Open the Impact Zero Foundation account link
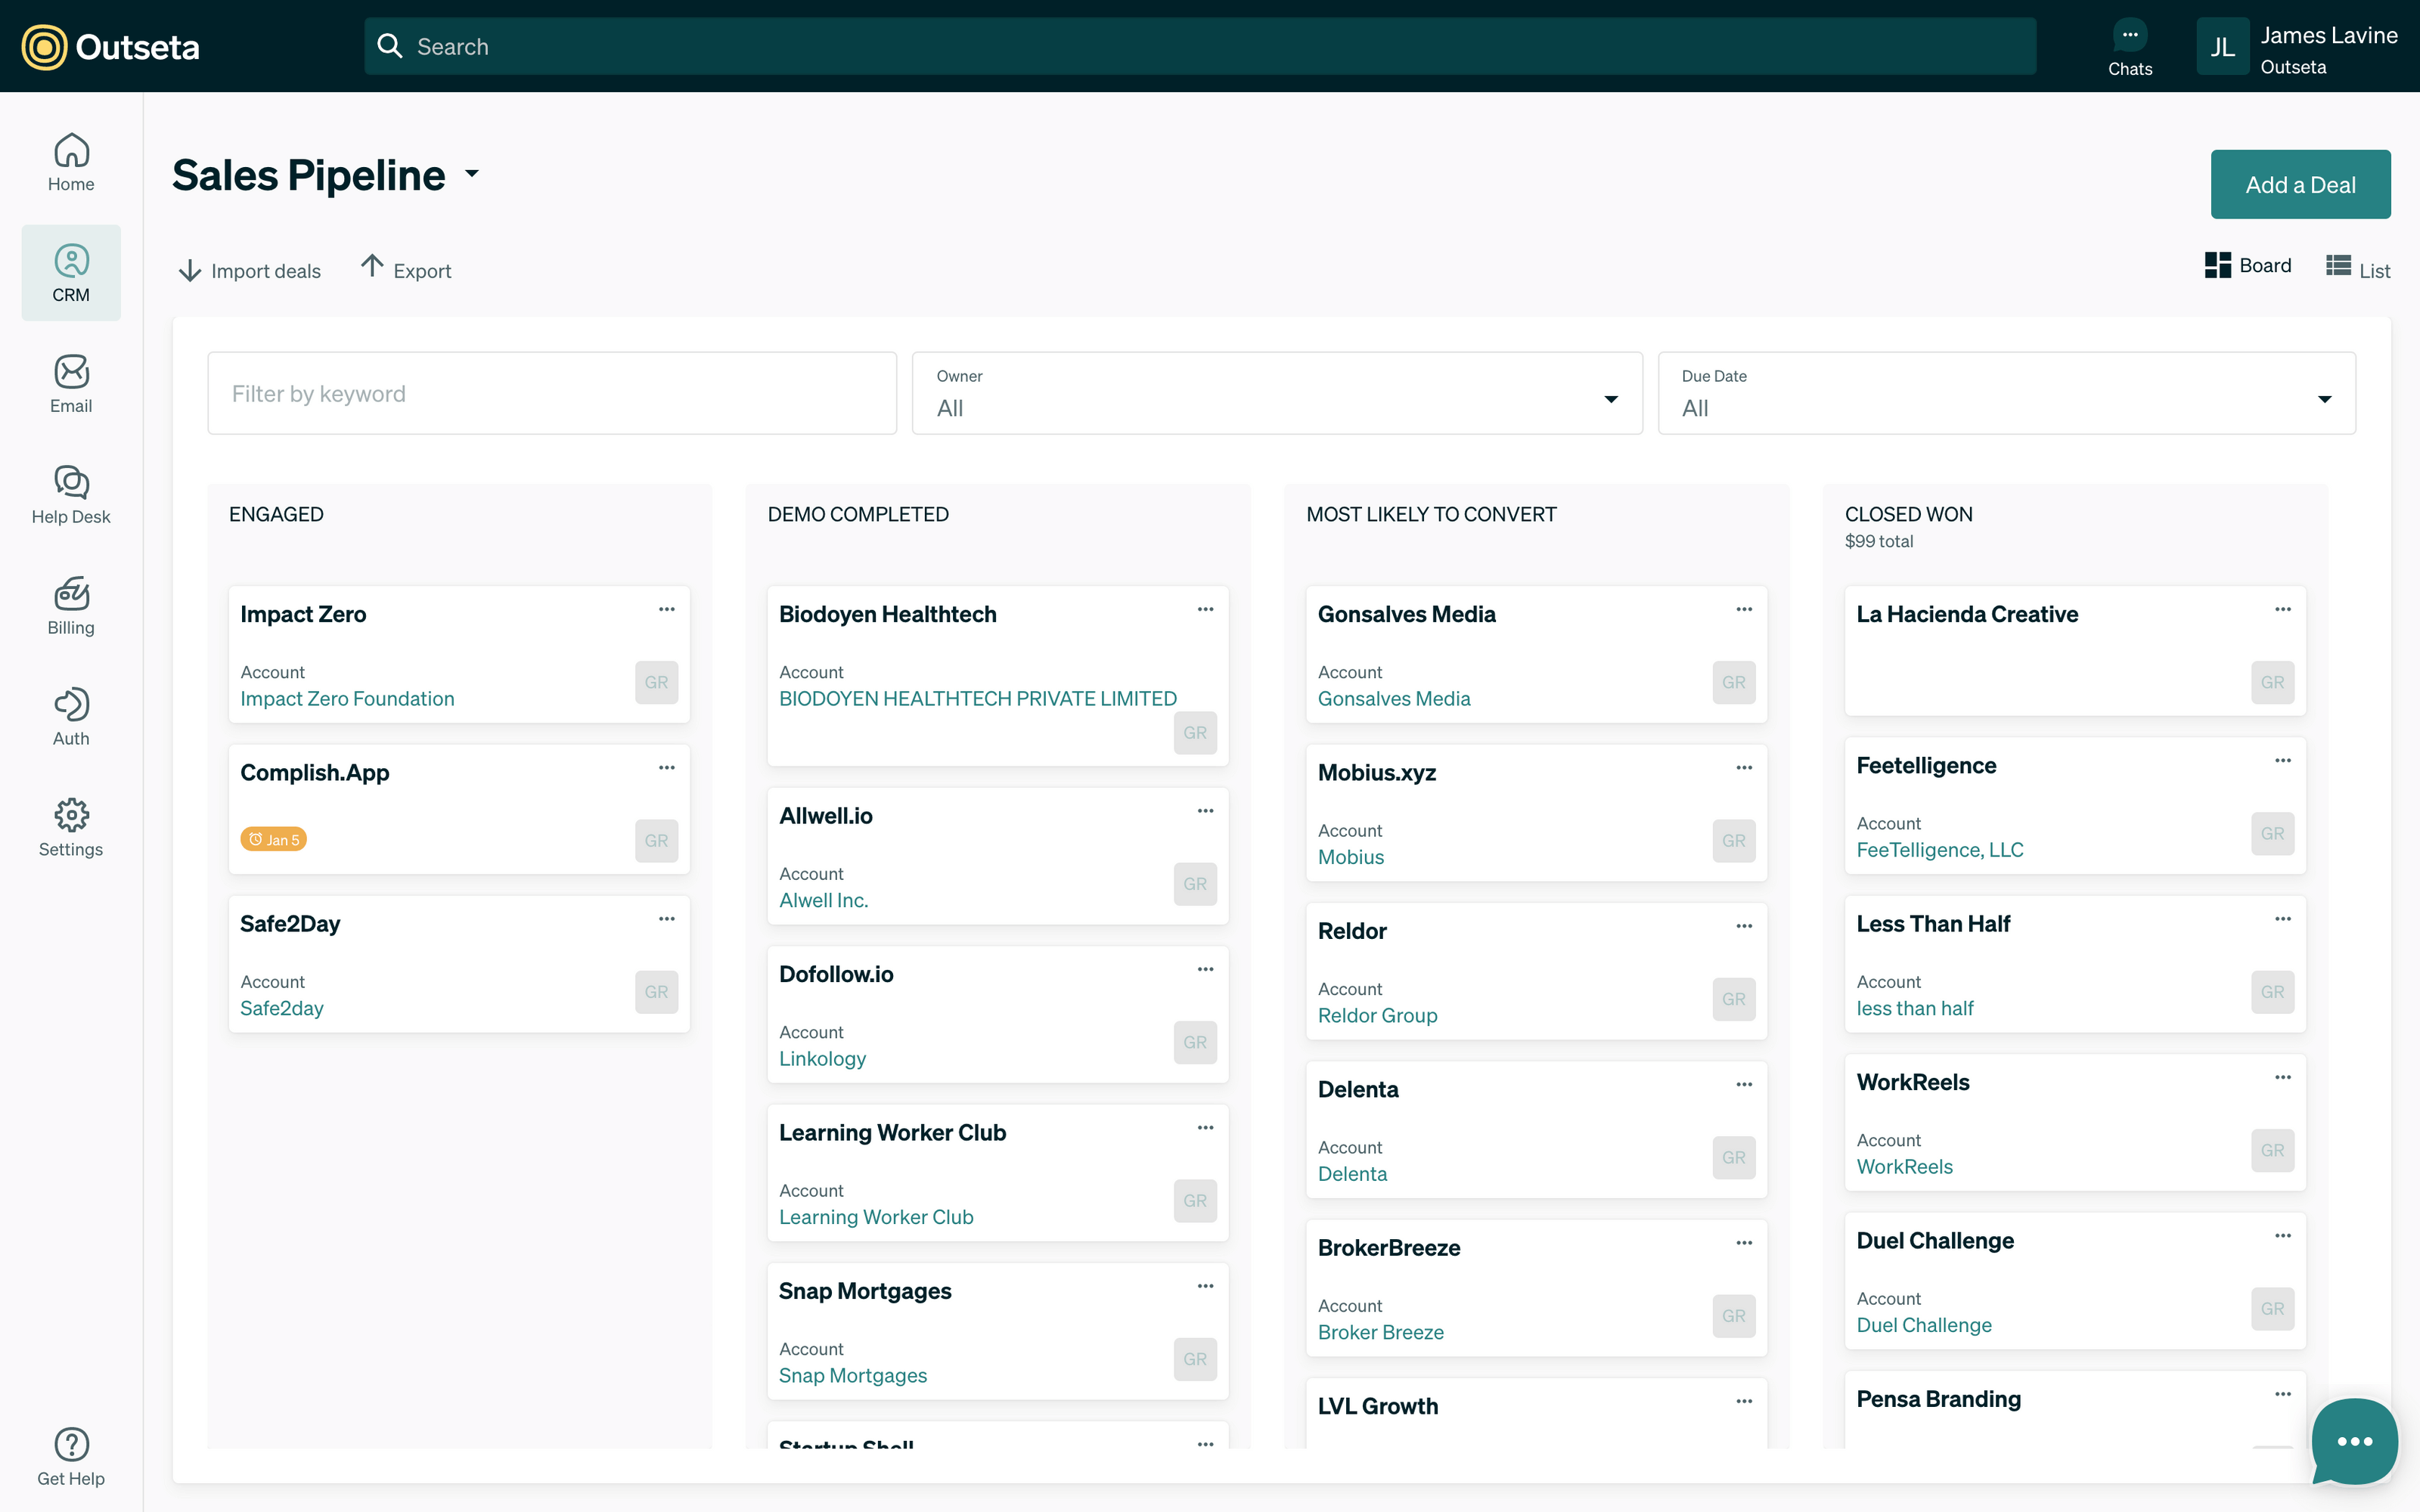 347,699
